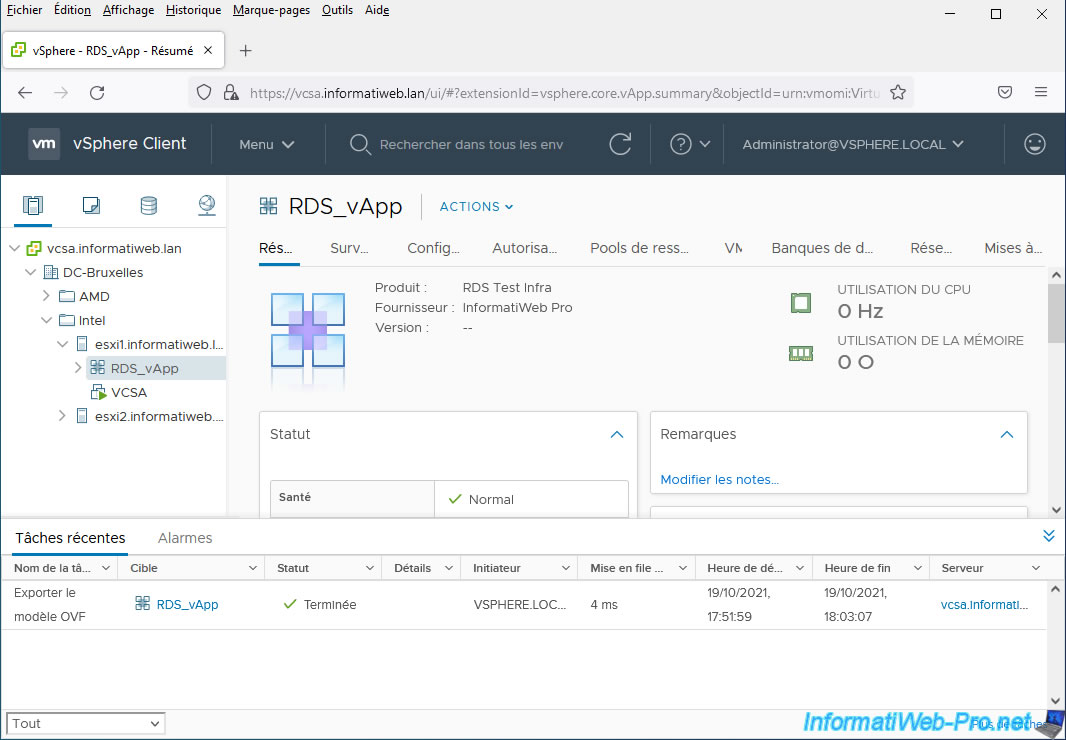The height and width of the screenshot is (740, 1066).
Task: Open the Fichier menu
Action: [24, 10]
